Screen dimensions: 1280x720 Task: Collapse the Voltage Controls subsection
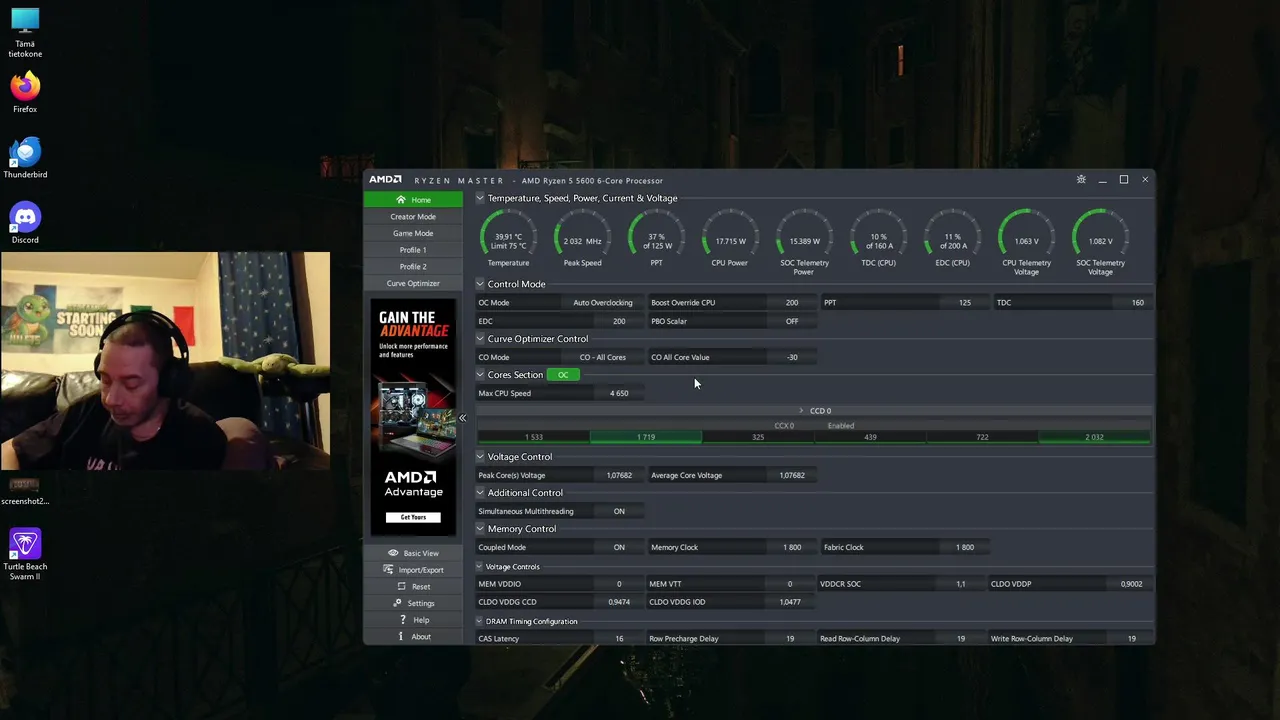pos(479,567)
